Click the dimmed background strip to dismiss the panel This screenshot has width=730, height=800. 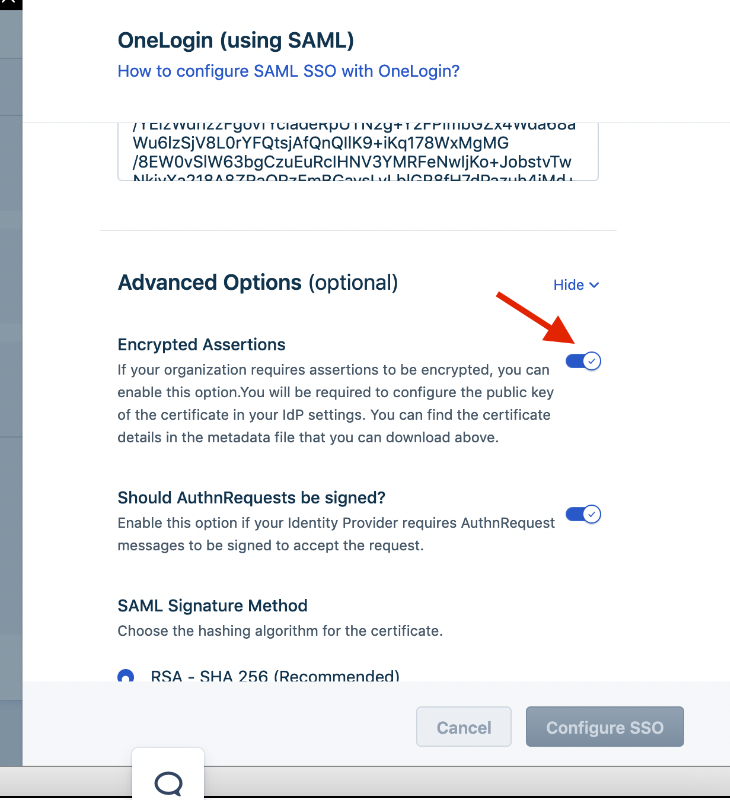click(11, 388)
